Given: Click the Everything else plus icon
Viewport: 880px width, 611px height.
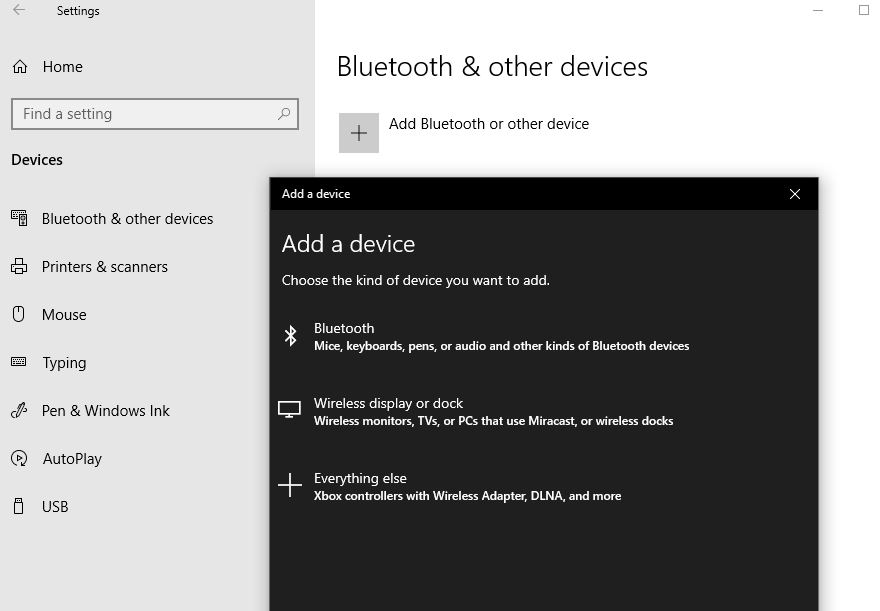Looking at the screenshot, I should (x=290, y=485).
